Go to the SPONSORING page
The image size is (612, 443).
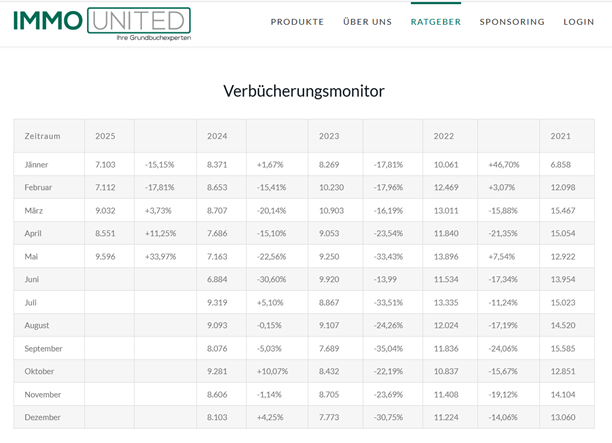512,22
